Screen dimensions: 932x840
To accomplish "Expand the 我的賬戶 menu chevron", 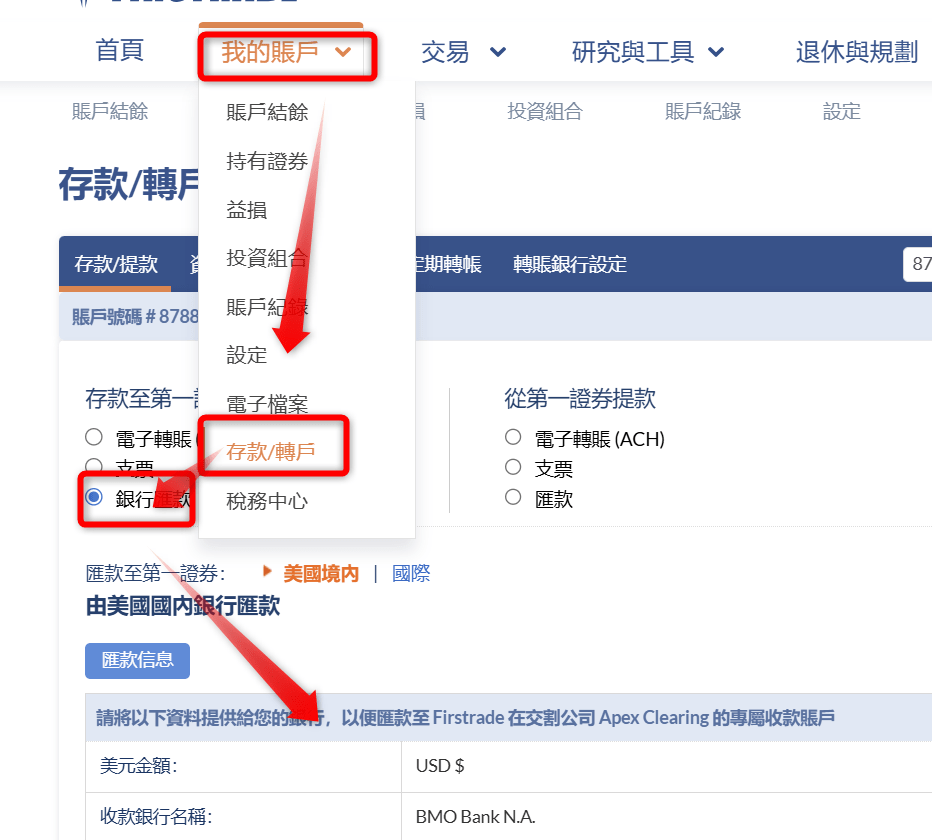I will click(x=343, y=52).
